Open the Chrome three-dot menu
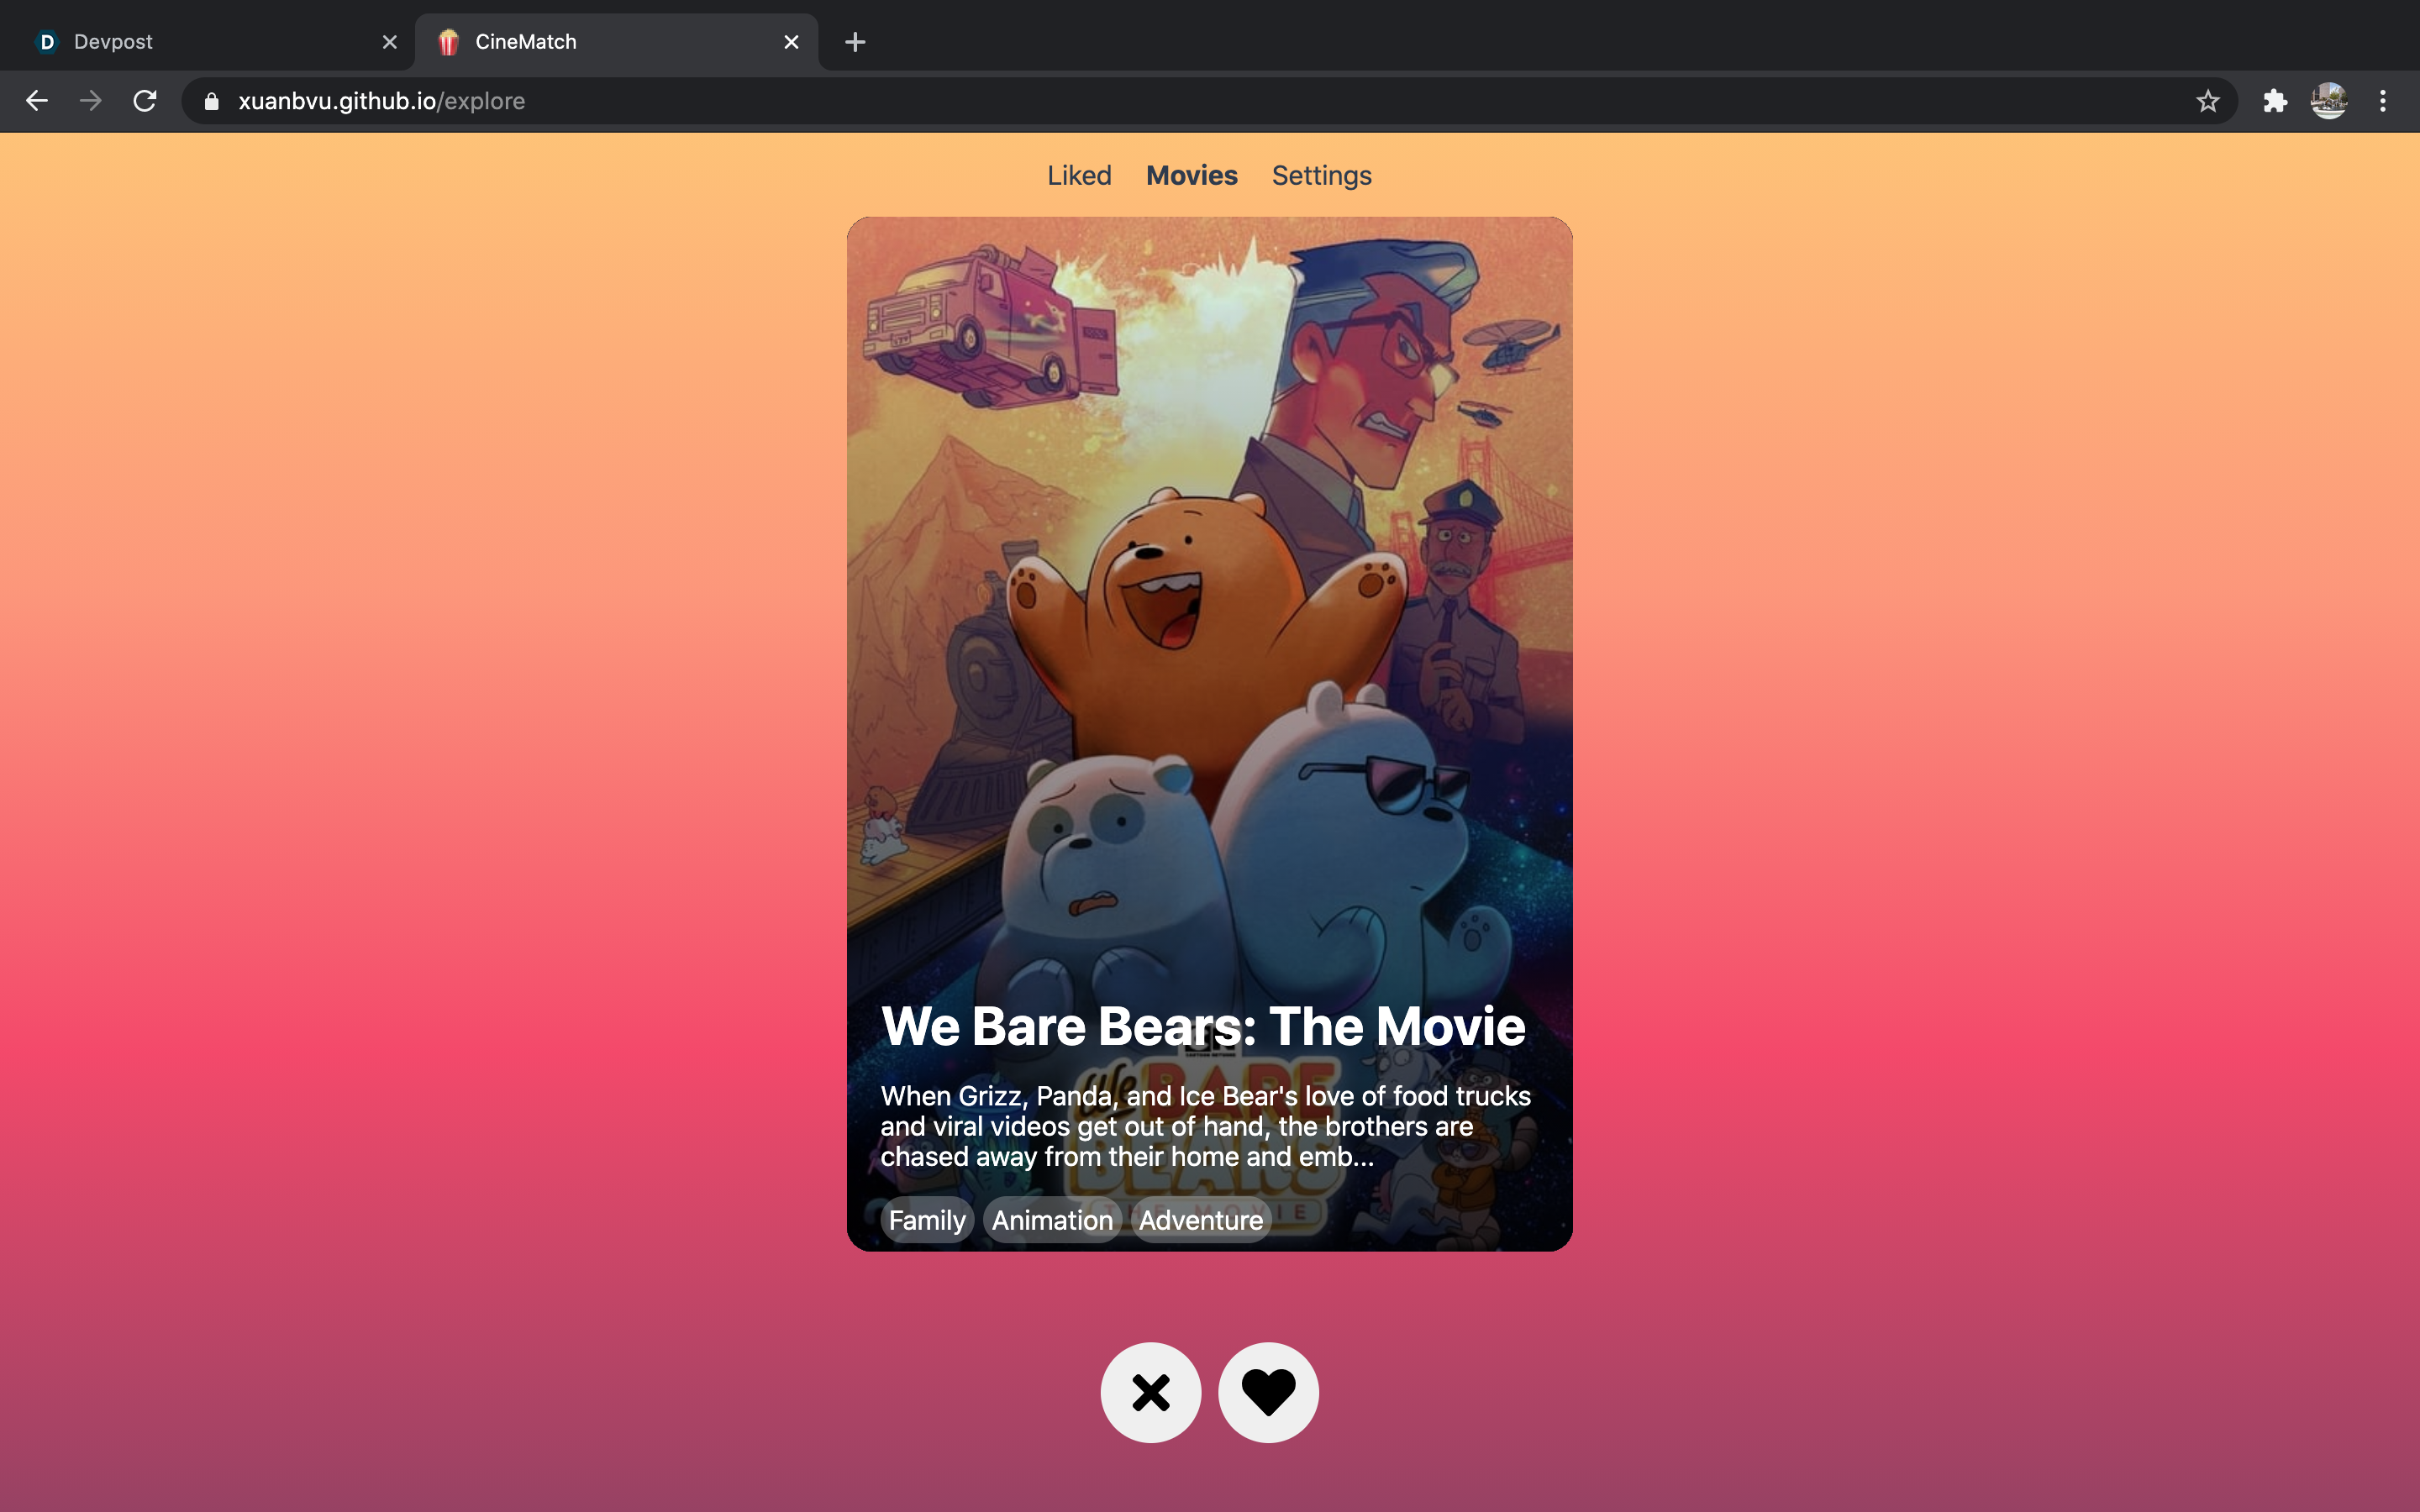Viewport: 2420px width, 1512px height. point(2382,101)
